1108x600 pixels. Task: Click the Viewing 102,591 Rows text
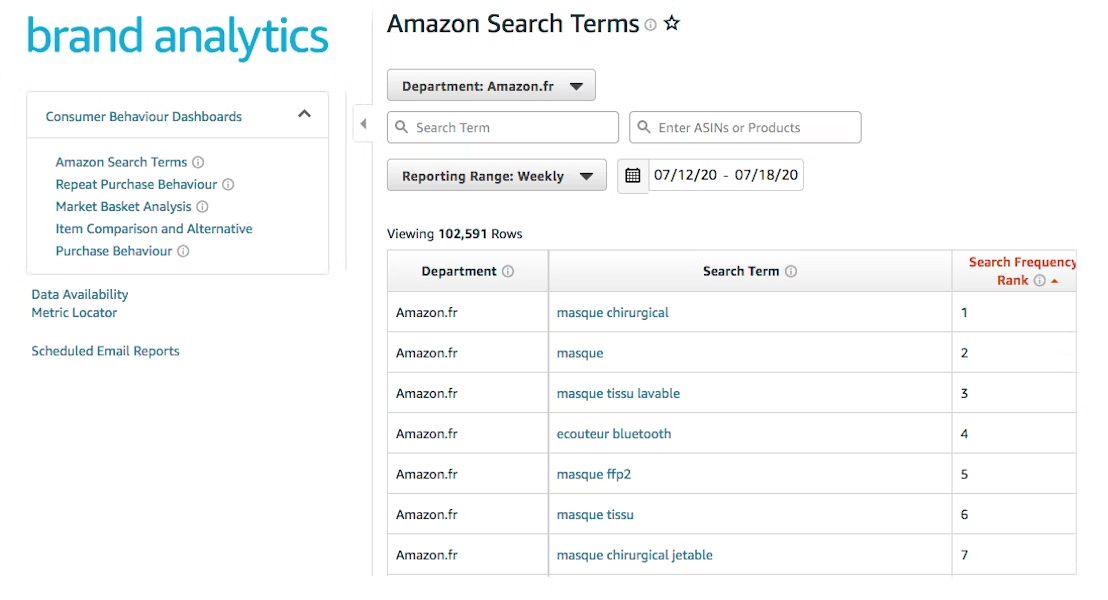pos(454,234)
